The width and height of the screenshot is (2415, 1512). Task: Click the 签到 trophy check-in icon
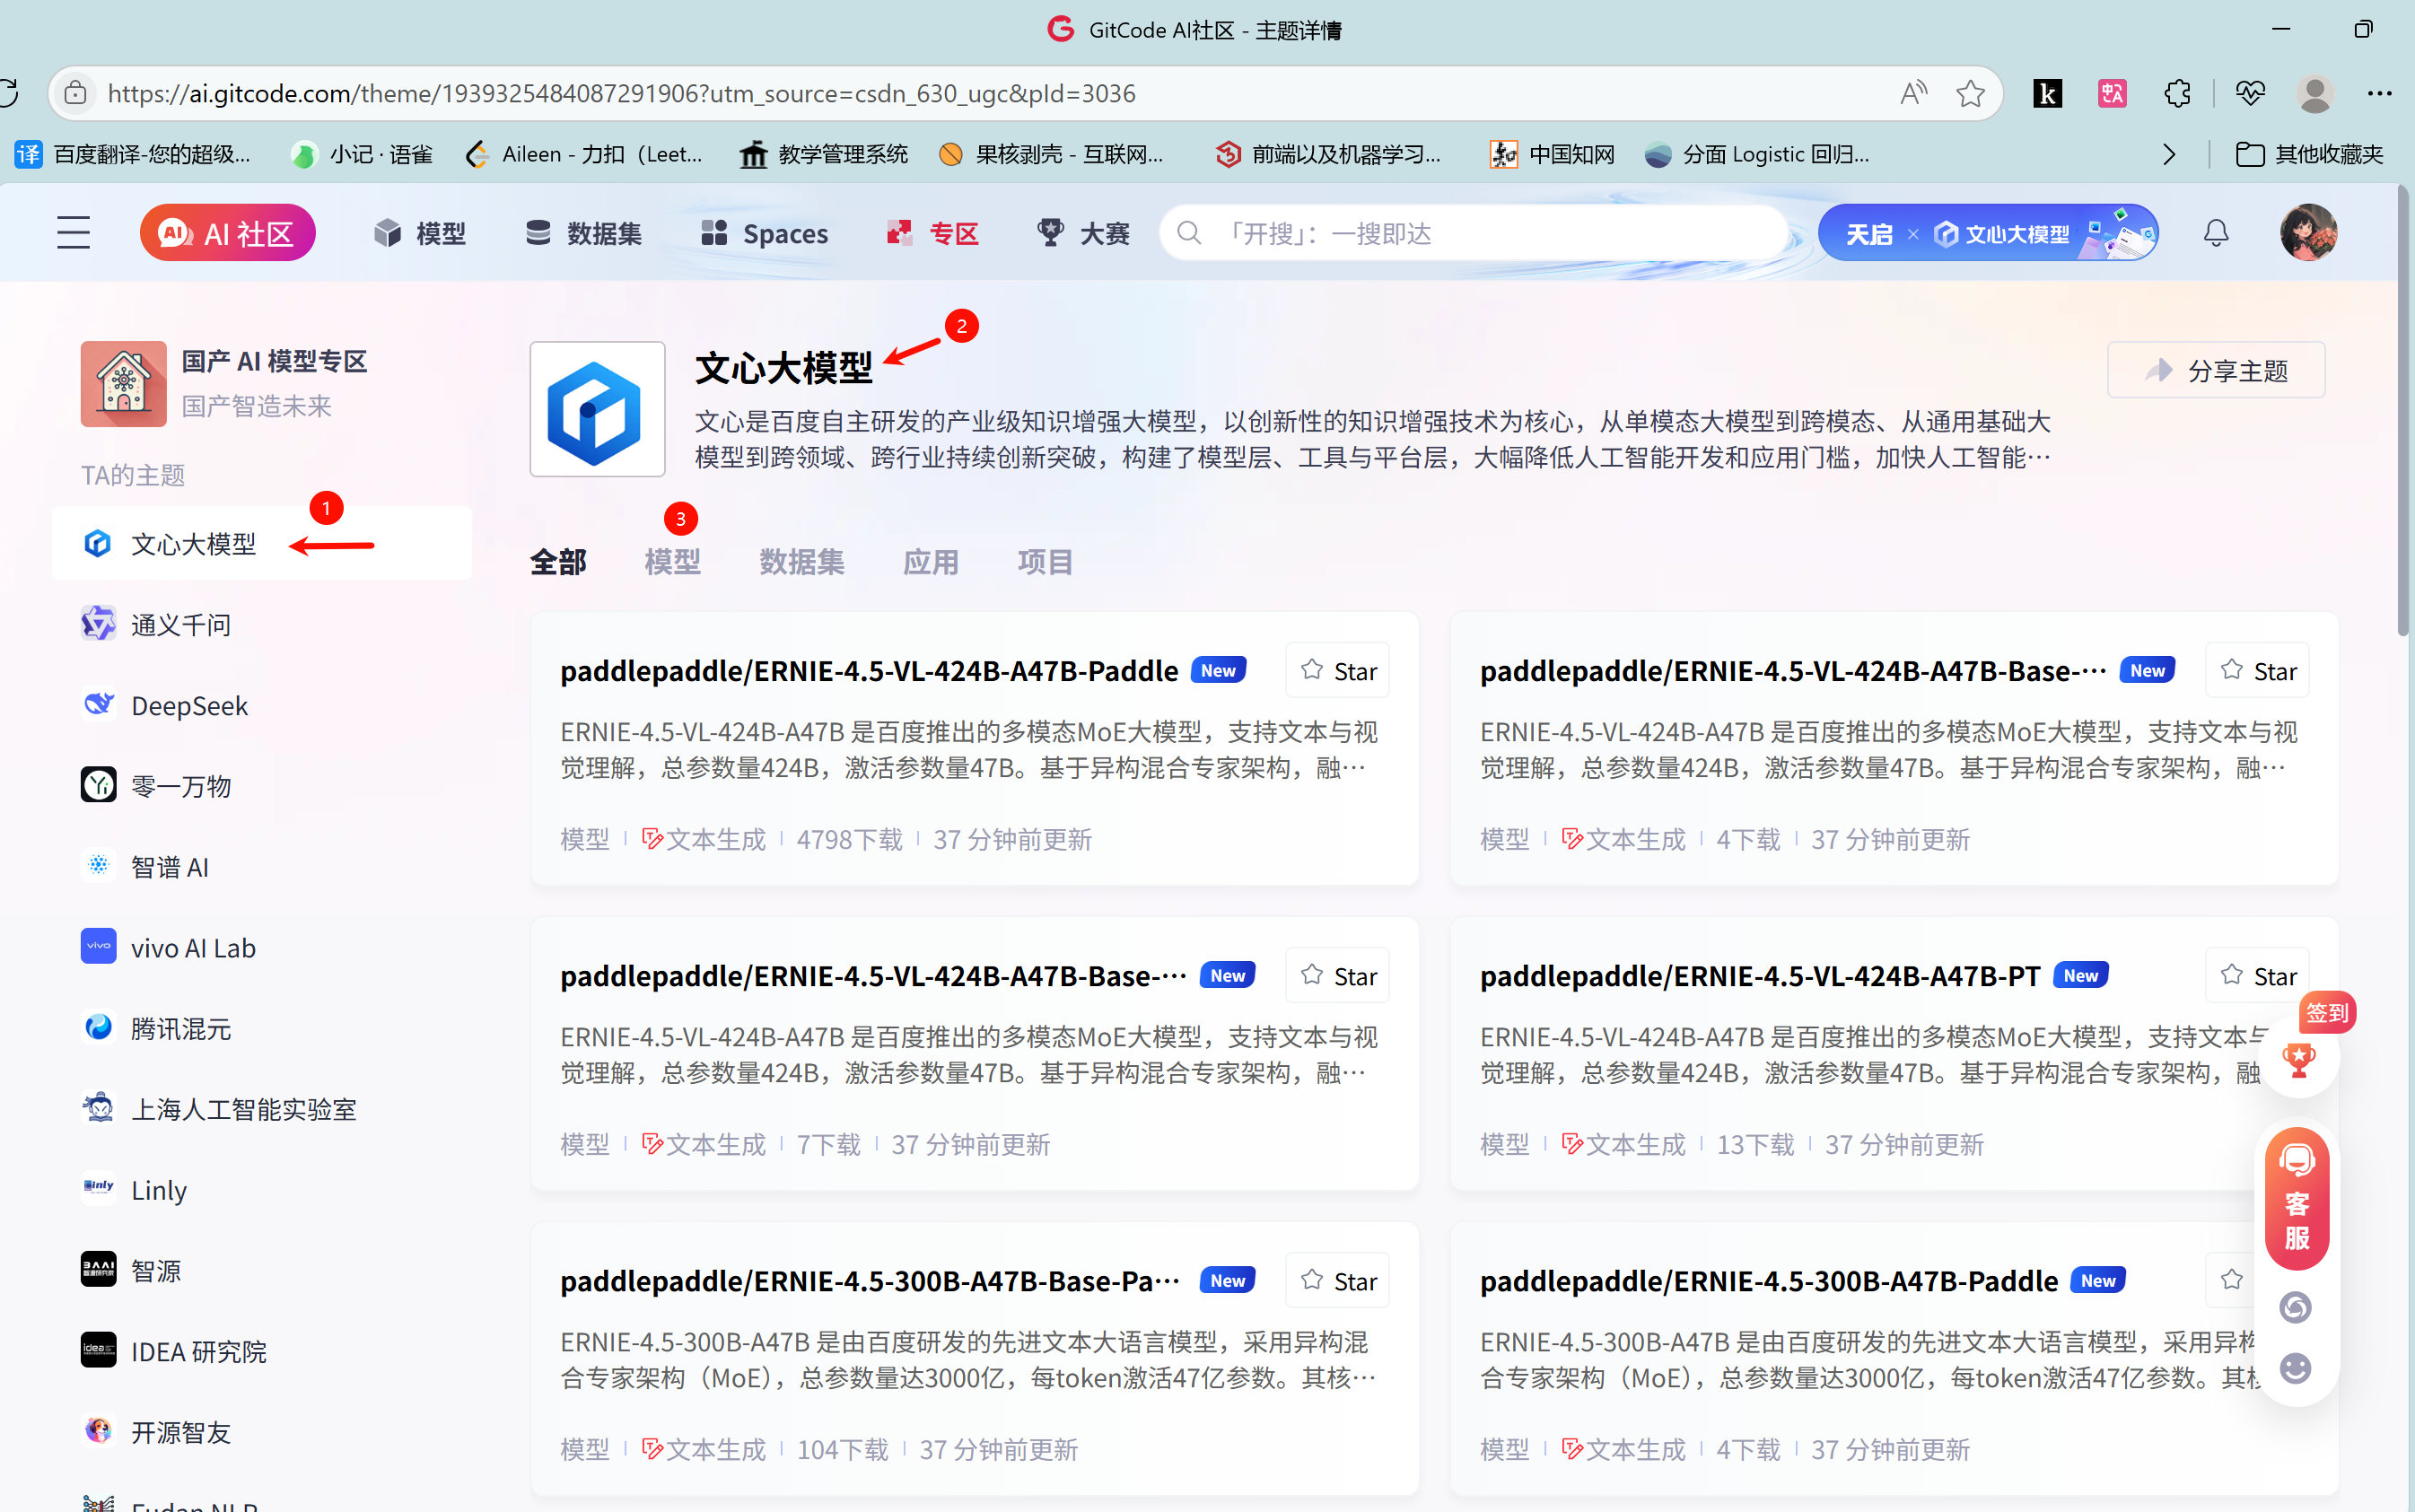pyautogui.click(x=2299, y=1058)
